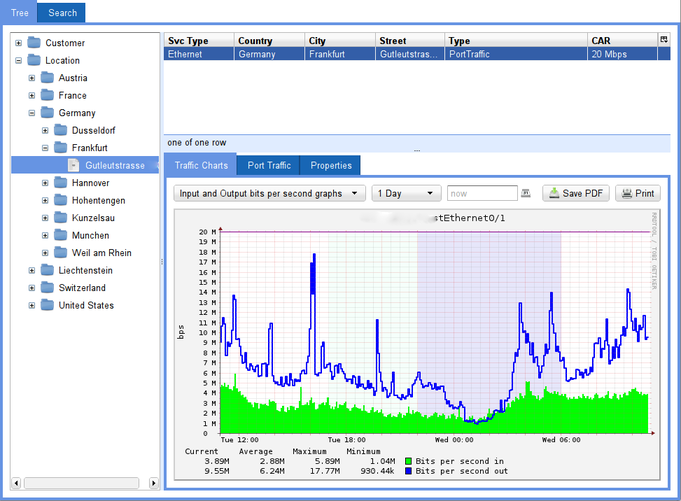
Task: Click the column chooser icon in table header
Action: (x=663, y=39)
